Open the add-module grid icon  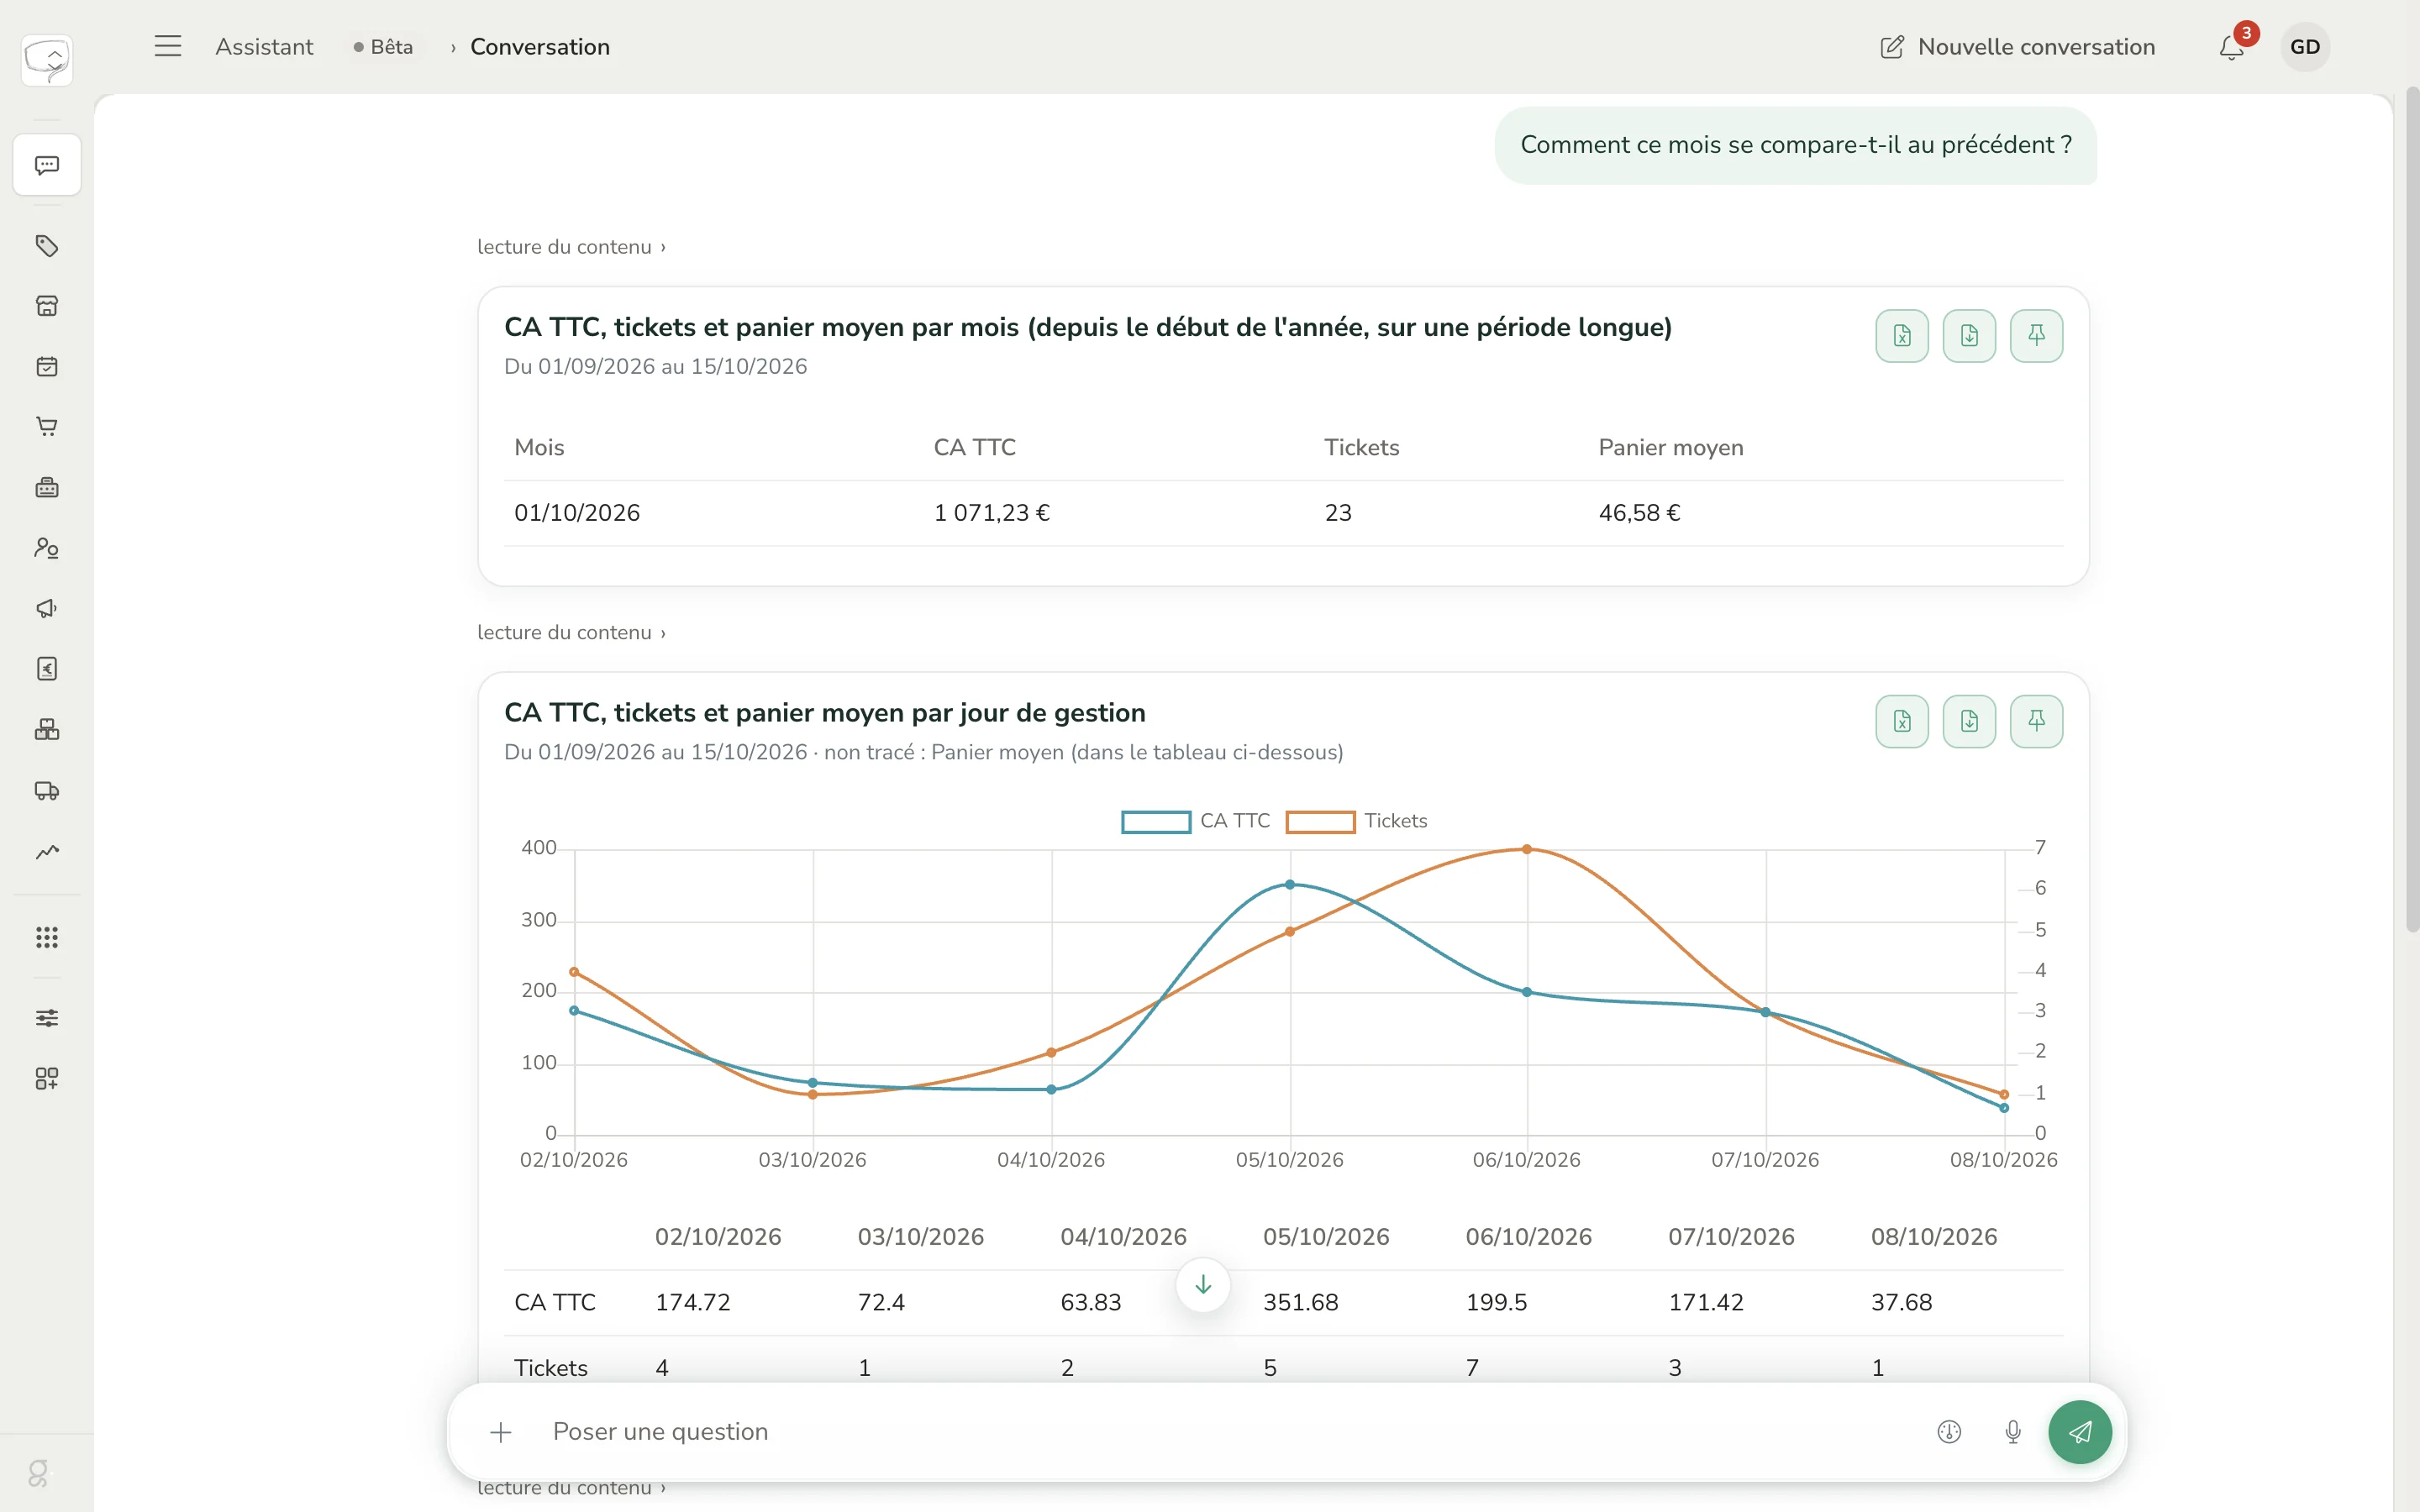pos(47,1078)
